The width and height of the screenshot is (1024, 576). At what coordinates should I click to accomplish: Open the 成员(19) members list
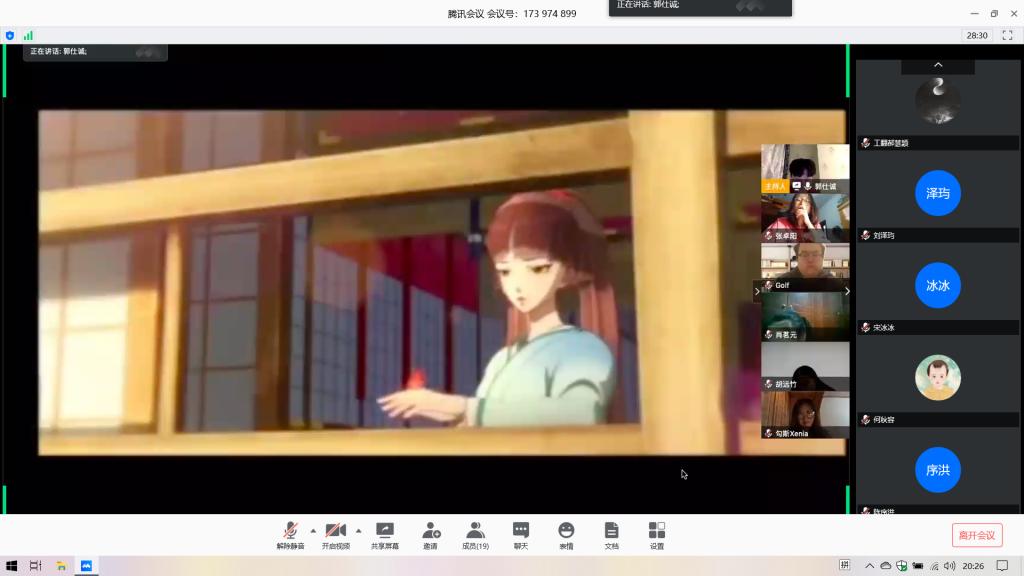(x=475, y=536)
